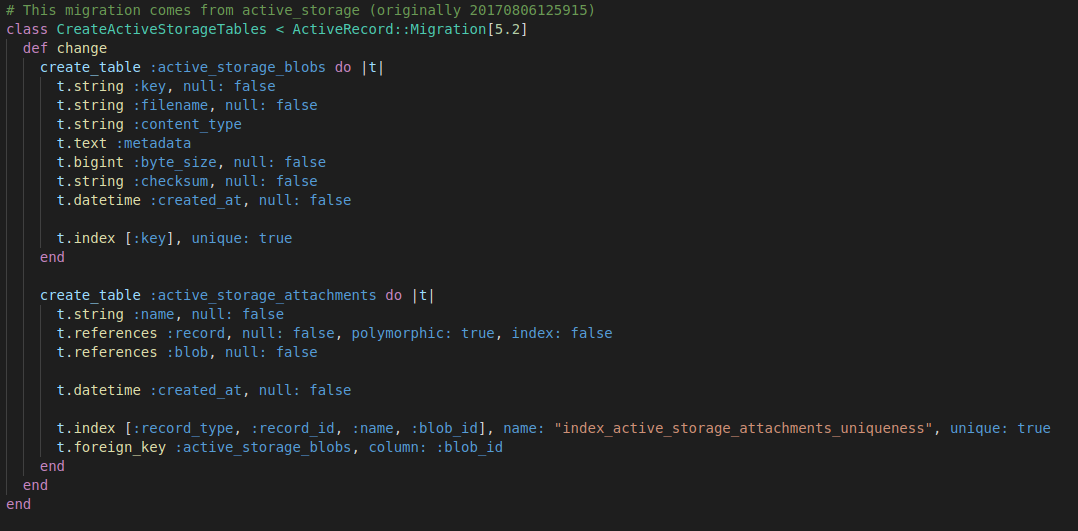1078x531 pixels.
Task: Place cursor on the comment line at top
Action: pyautogui.click(x=300, y=10)
